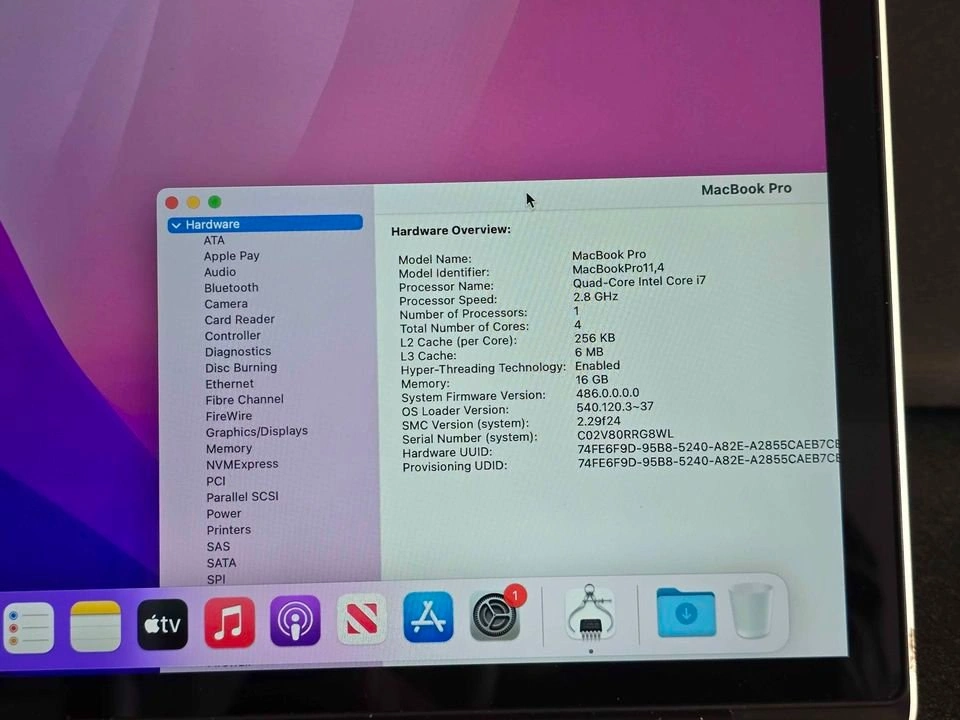Select the Memory item in the sidebar
960x720 pixels.
229,449
